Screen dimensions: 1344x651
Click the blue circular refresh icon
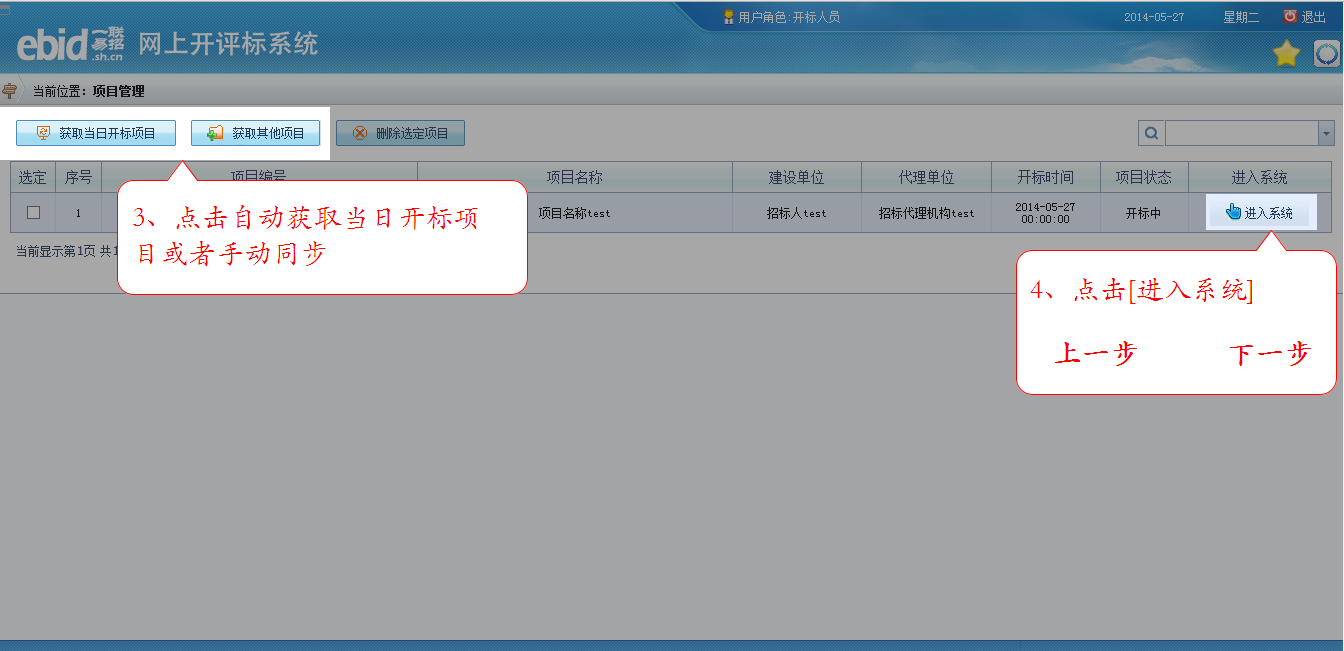(1327, 54)
